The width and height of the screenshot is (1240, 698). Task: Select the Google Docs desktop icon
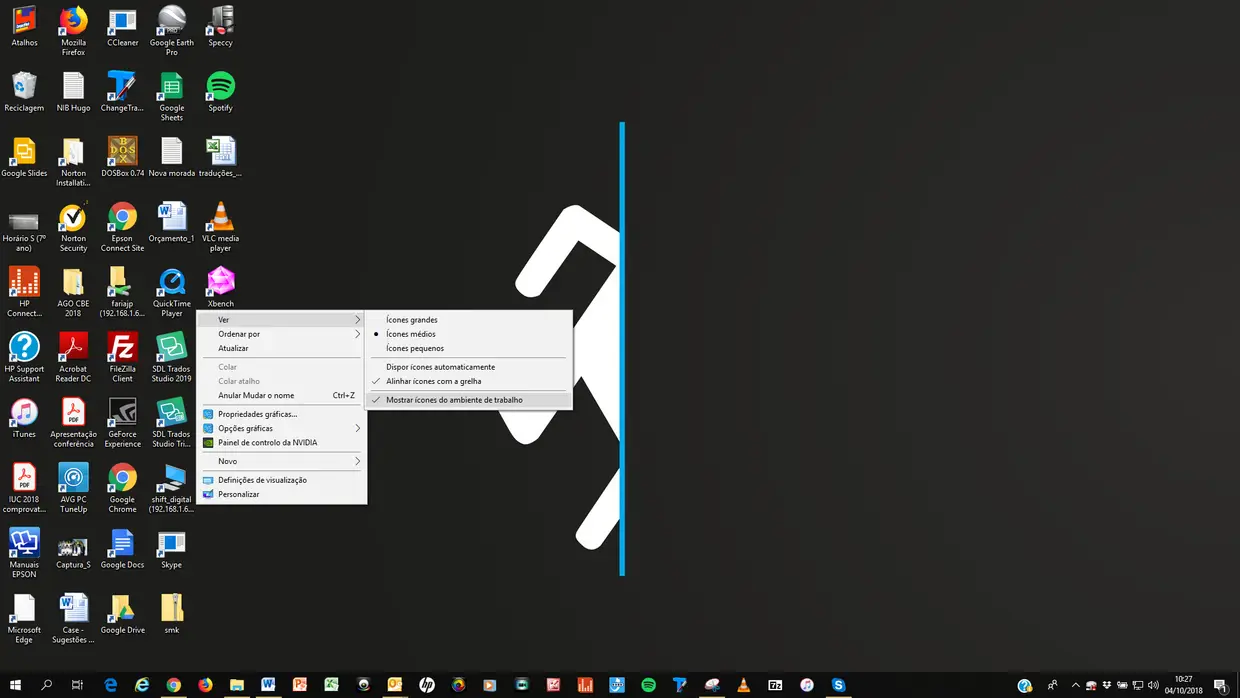(x=122, y=549)
